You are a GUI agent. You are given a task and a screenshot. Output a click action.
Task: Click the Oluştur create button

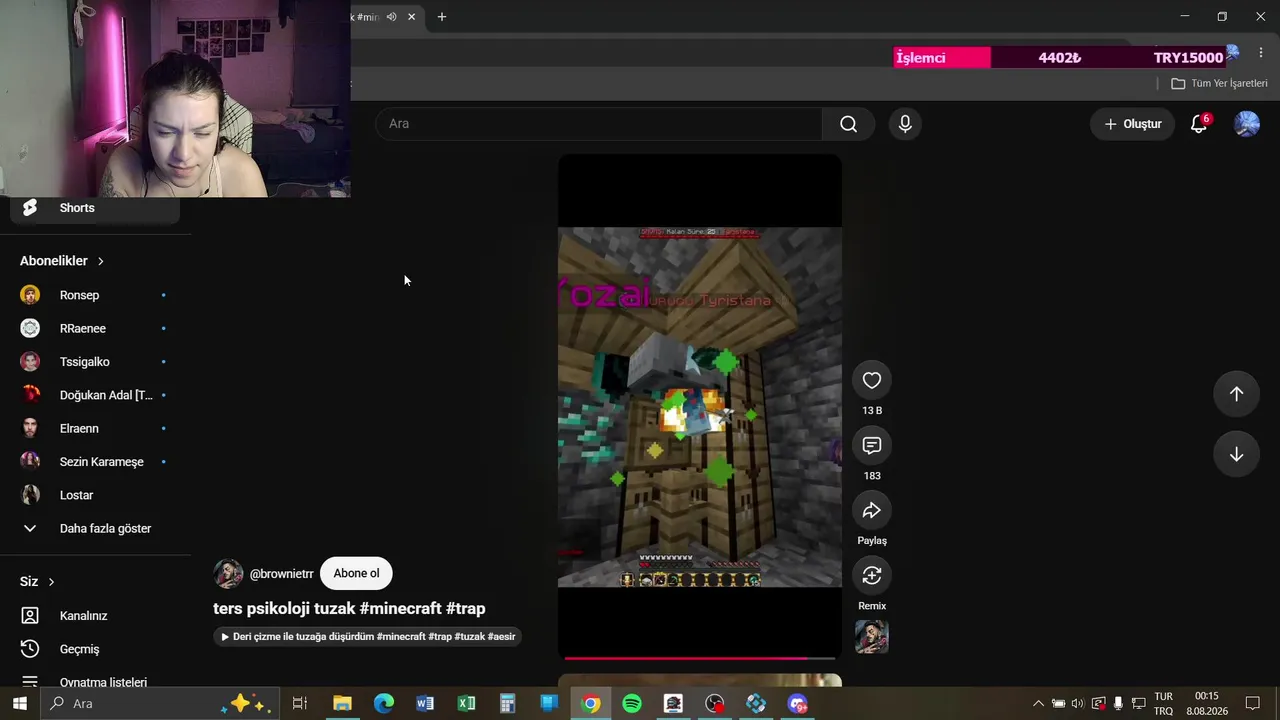click(x=1132, y=124)
